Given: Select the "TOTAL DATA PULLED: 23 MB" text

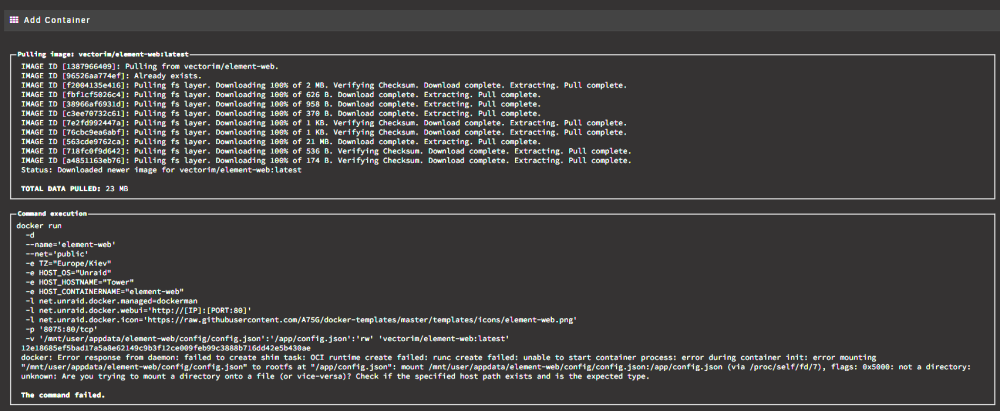Looking at the screenshot, I should point(76,189).
